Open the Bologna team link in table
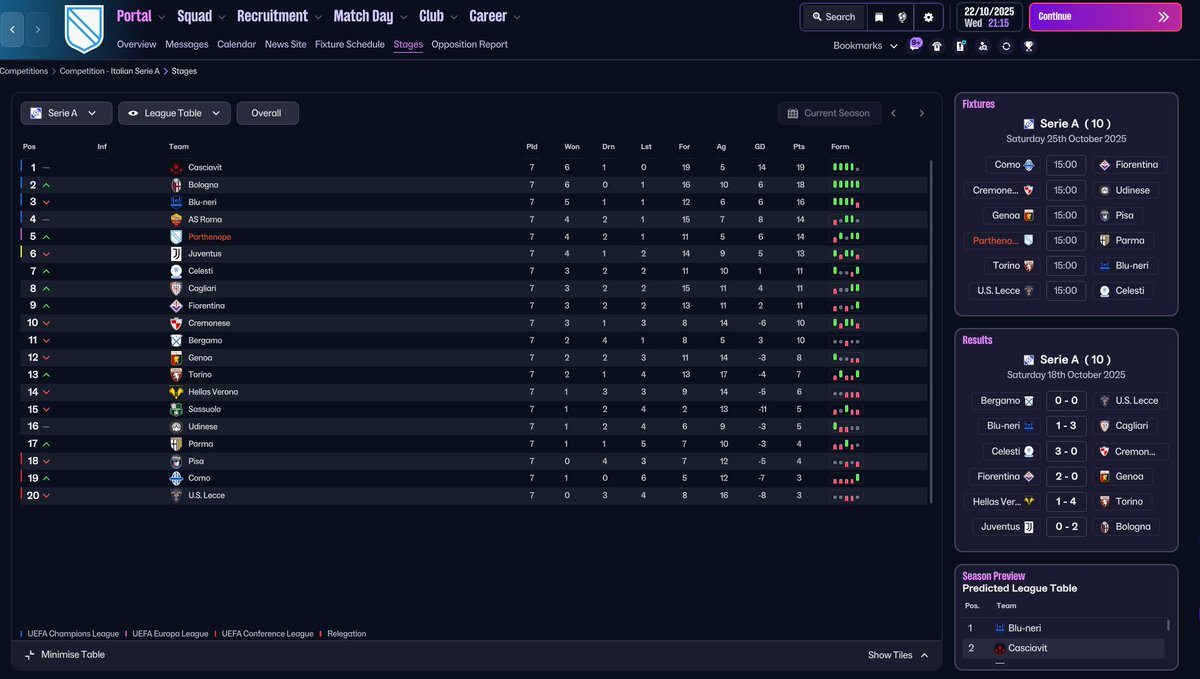Screen dimensions: 1200x679 pyautogui.click(x=203, y=185)
